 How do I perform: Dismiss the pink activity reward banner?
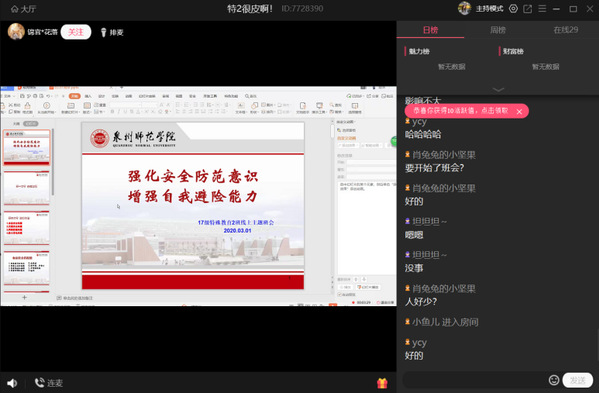[x=519, y=112]
